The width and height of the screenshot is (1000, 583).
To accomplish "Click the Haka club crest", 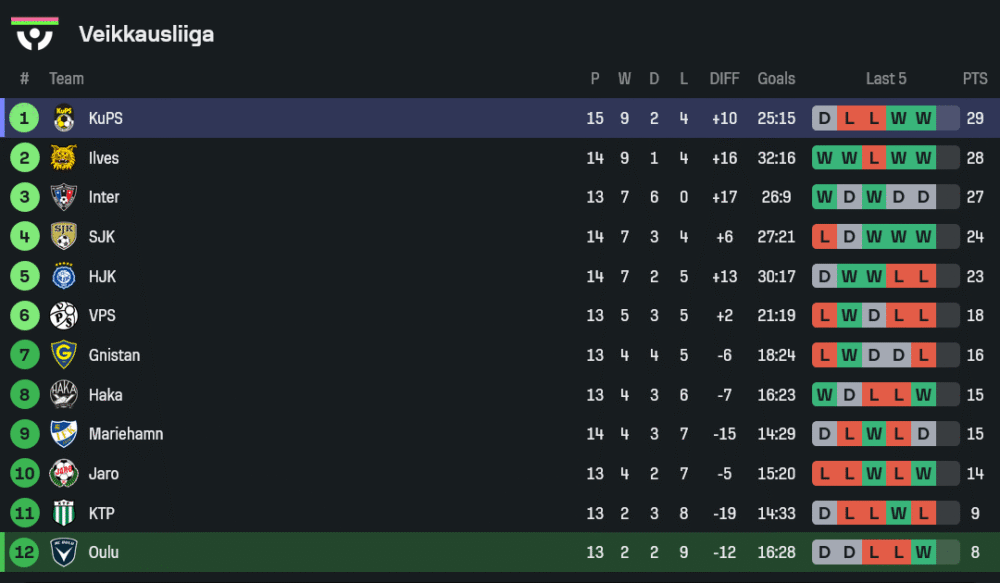I will (x=64, y=395).
